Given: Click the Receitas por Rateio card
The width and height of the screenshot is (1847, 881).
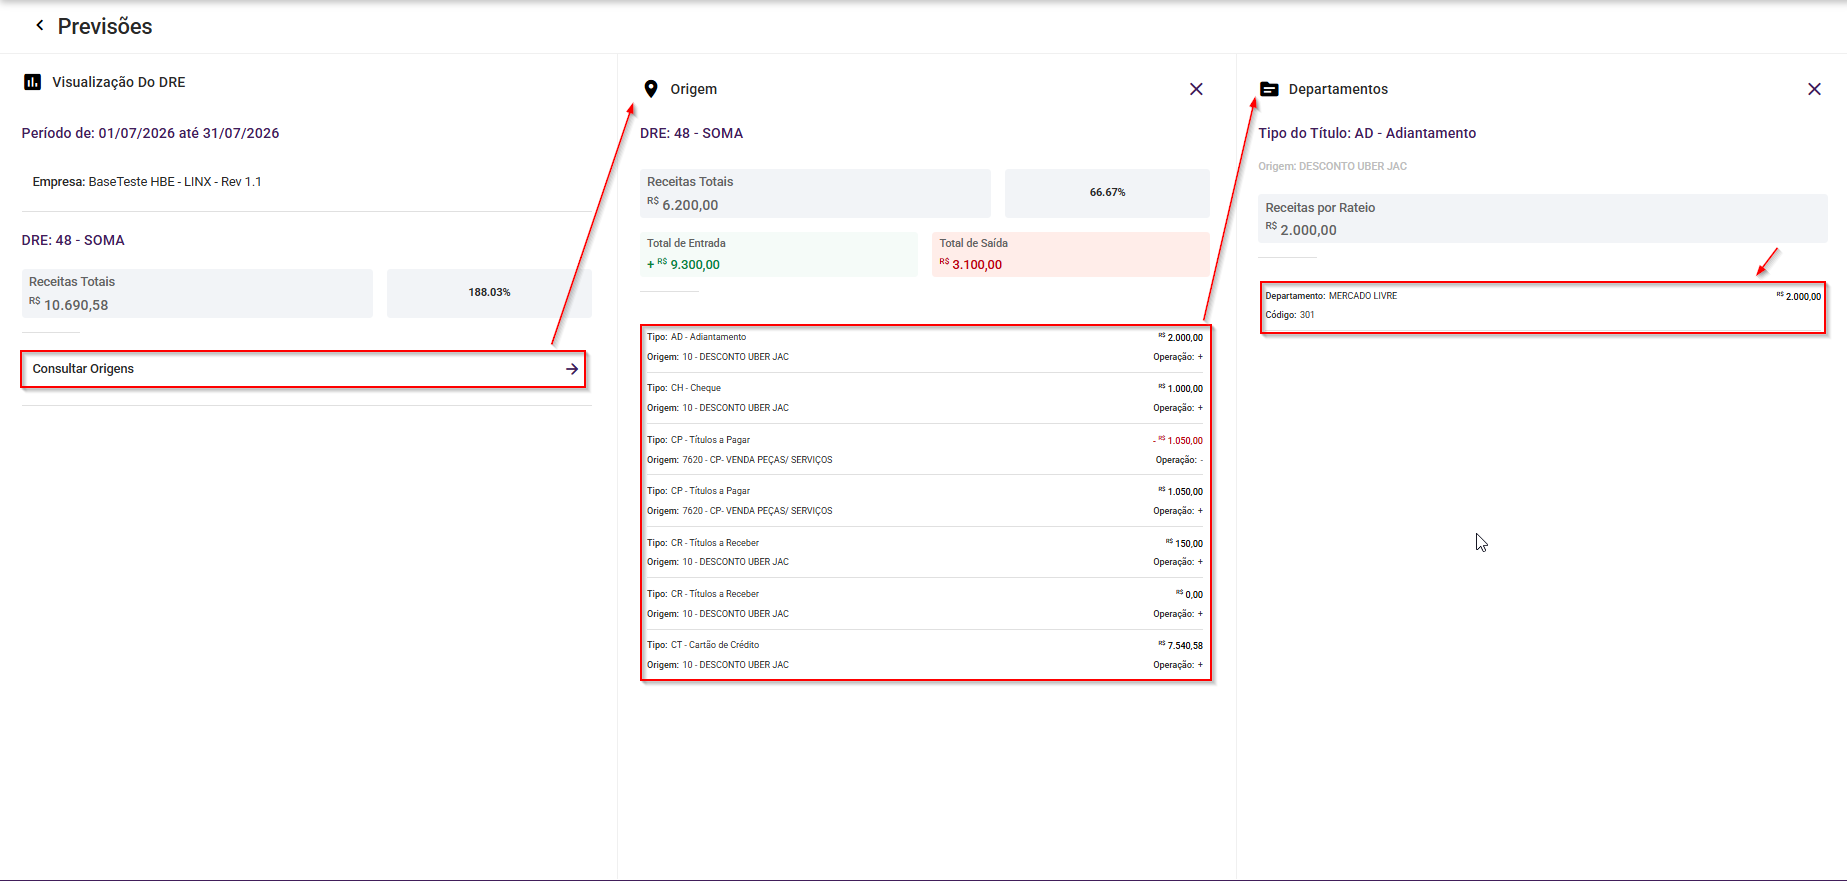Looking at the screenshot, I should (x=1542, y=218).
